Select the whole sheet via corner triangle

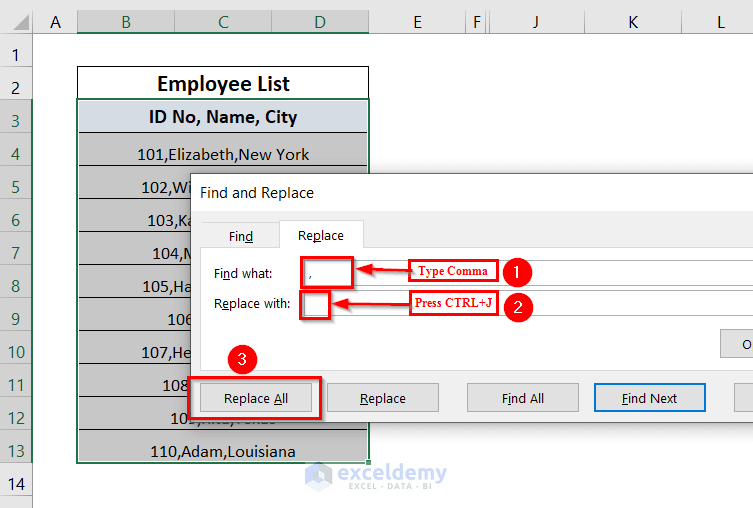(x=21, y=22)
